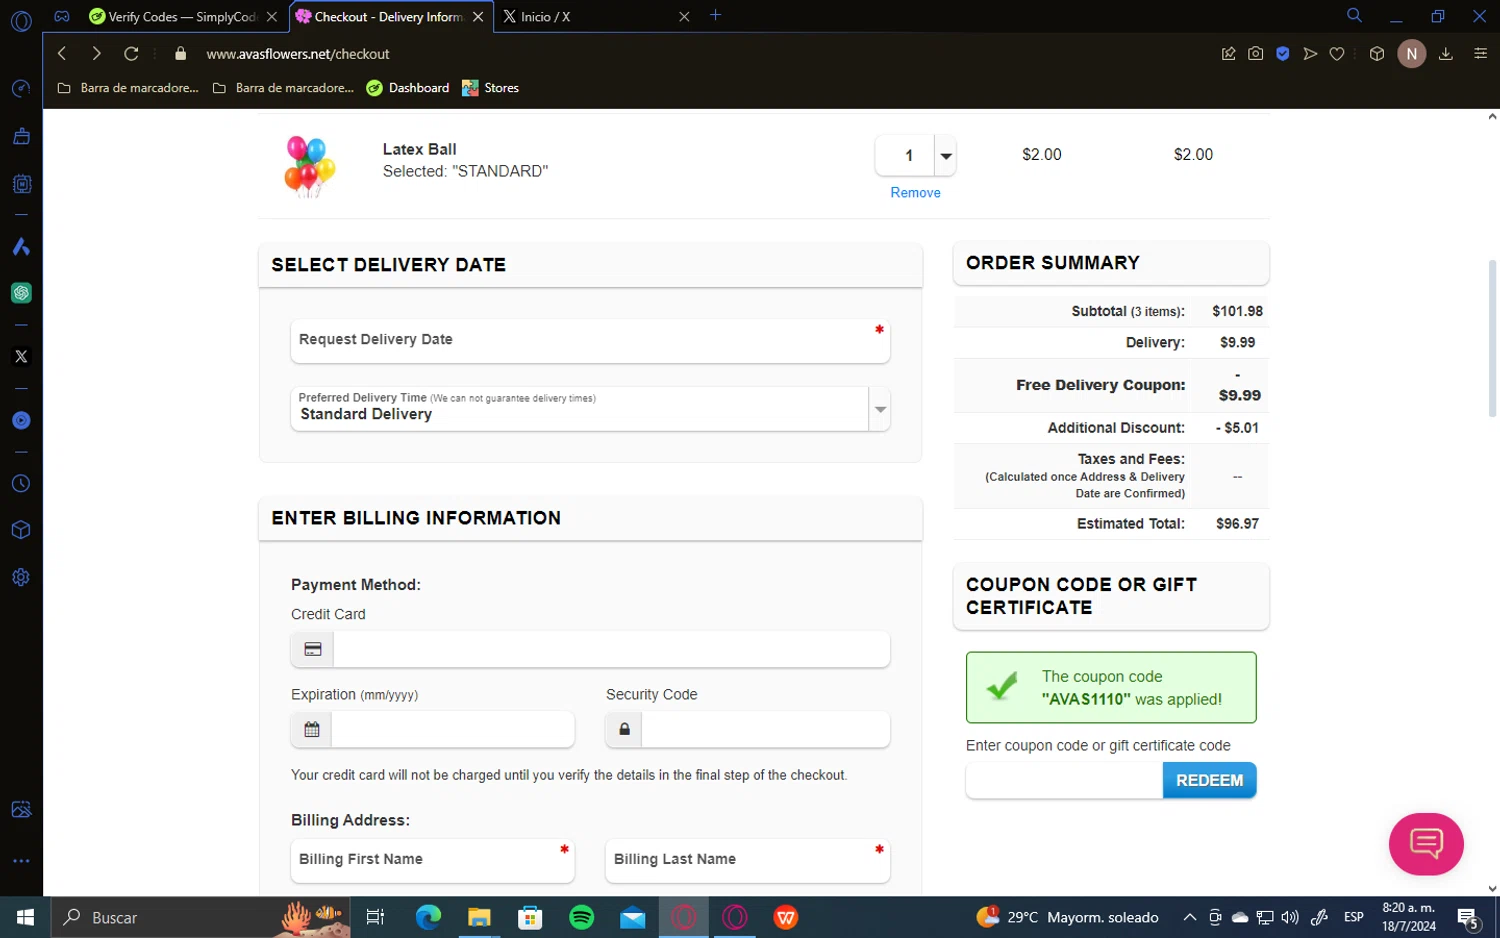Go forward to the next page
Viewport: 1500px width, 938px height.
click(x=97, y=53)
